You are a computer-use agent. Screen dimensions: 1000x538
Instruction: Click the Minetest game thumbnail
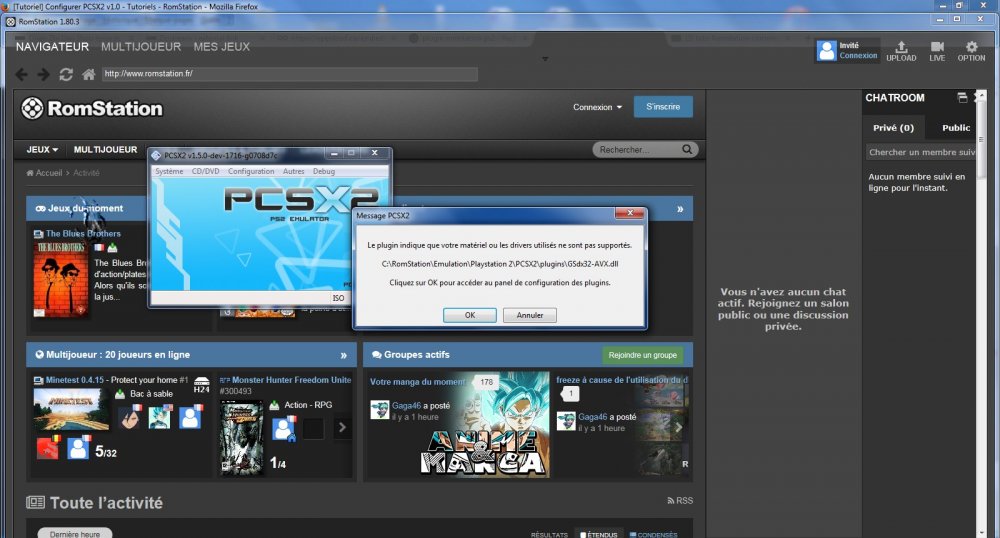pyautogui.click(x=71, y=408)
